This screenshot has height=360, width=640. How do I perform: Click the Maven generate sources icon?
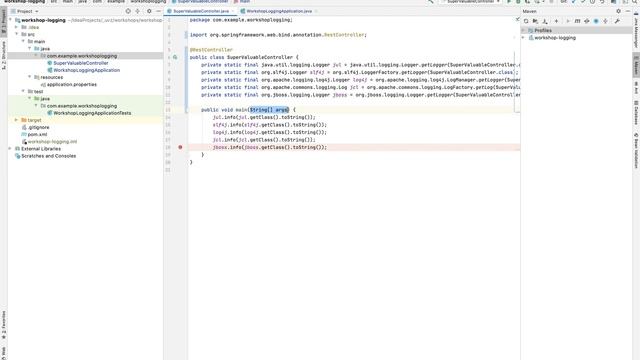click(x=535, y=21)
